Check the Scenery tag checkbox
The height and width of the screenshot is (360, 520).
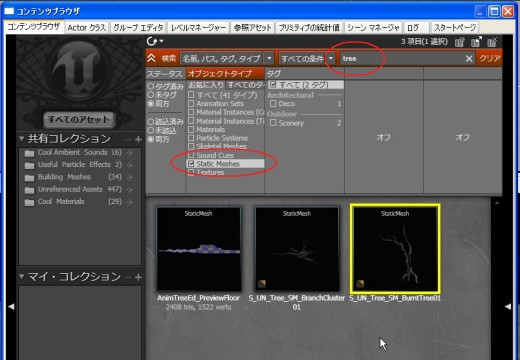(273, 123)
